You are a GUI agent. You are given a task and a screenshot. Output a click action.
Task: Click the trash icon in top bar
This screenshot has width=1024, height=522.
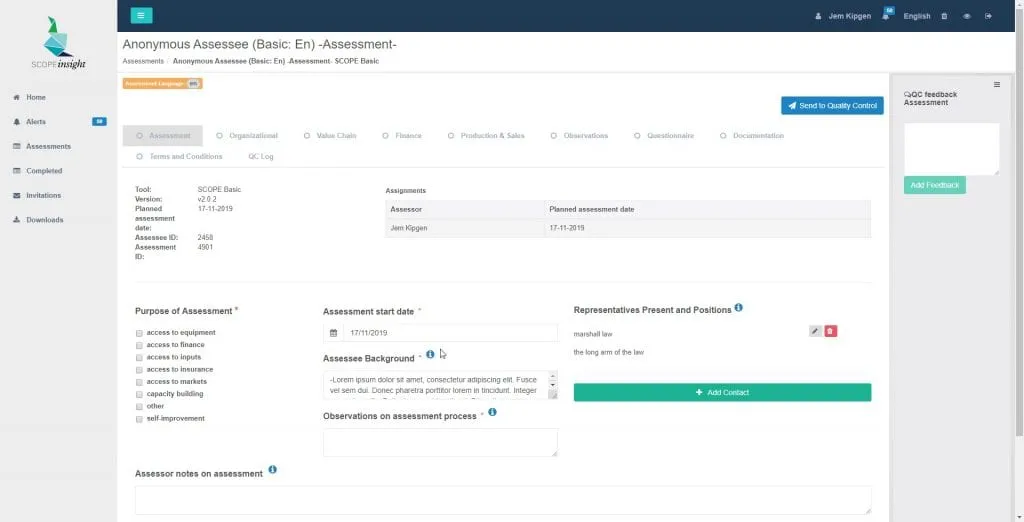click(944, 16)
